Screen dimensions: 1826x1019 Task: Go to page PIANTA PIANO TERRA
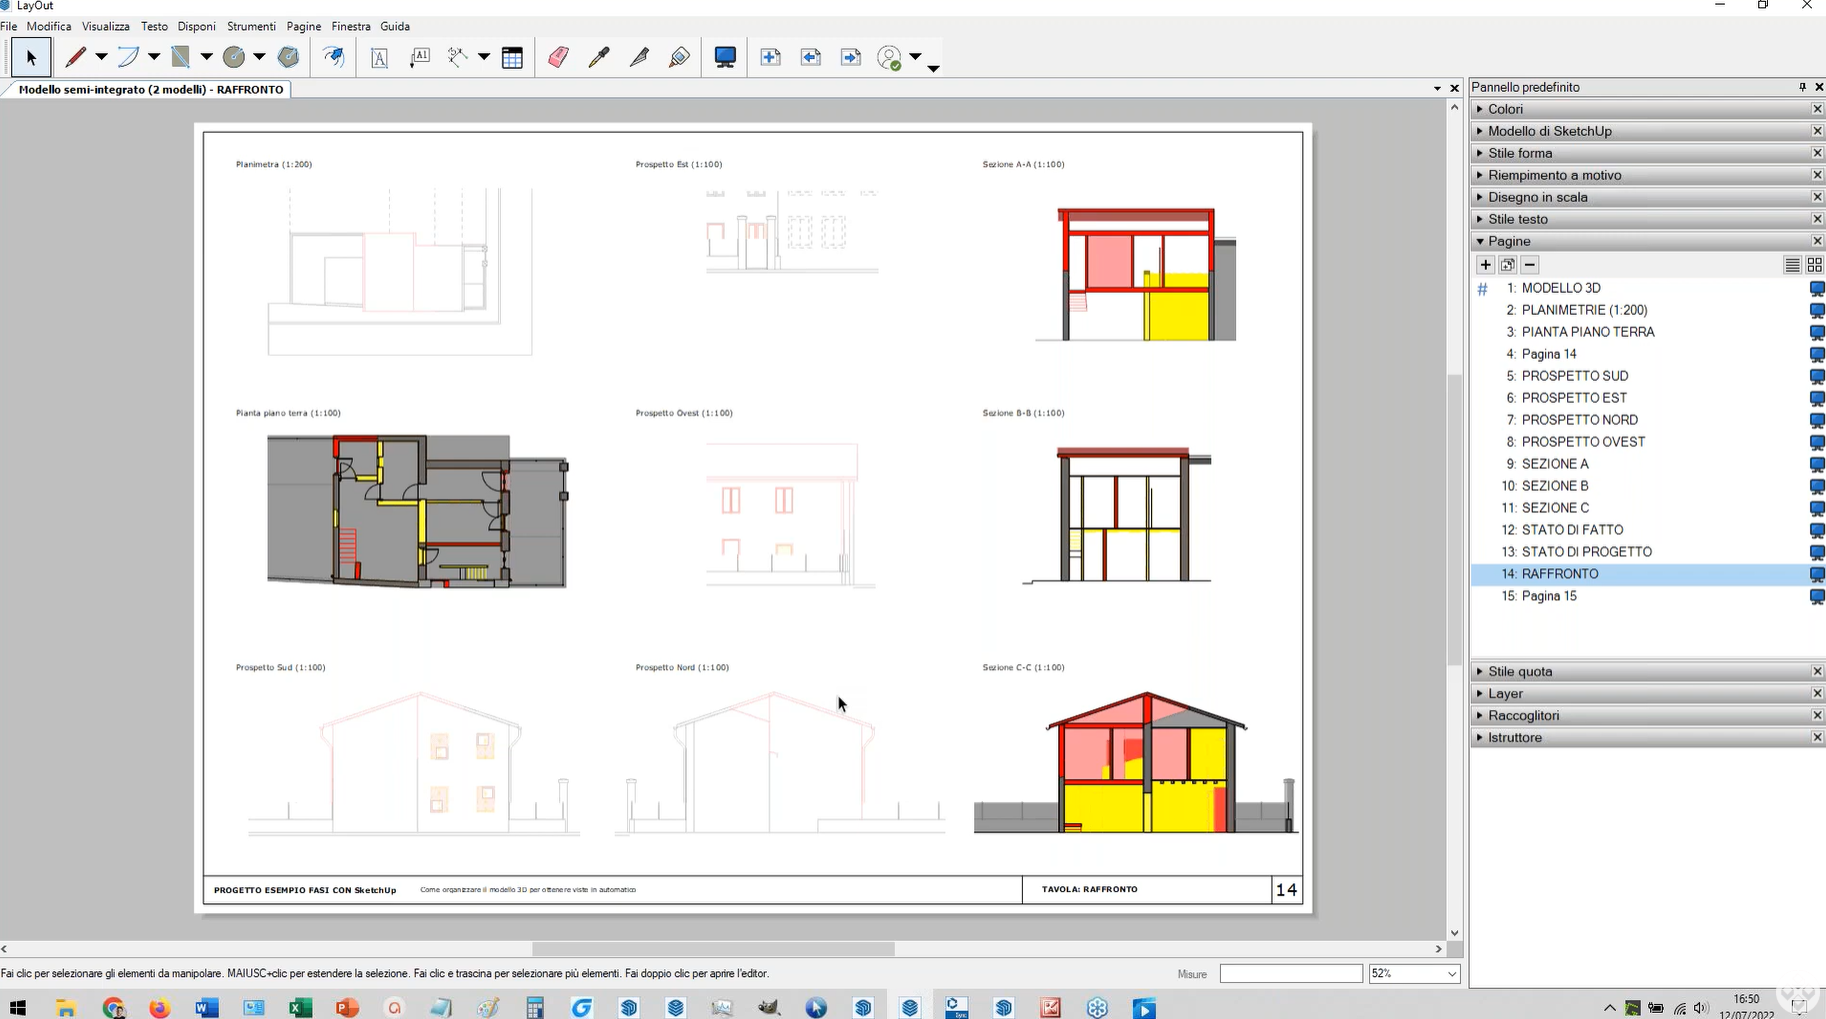click(x=1587, y=332)
